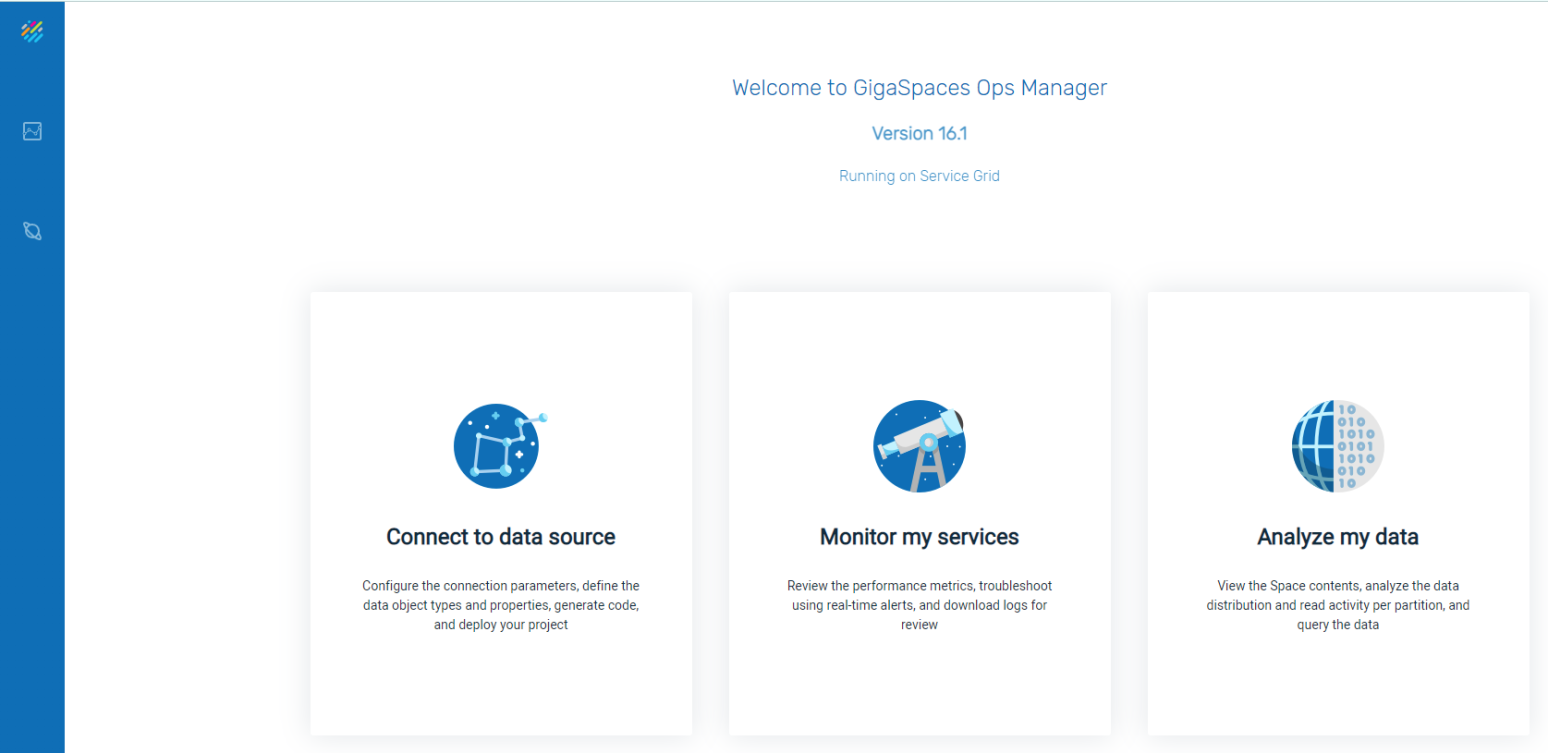Open the planet Spaces icon in sidebar
Viewport: 1548px width, 753px height.
[32, 231]
